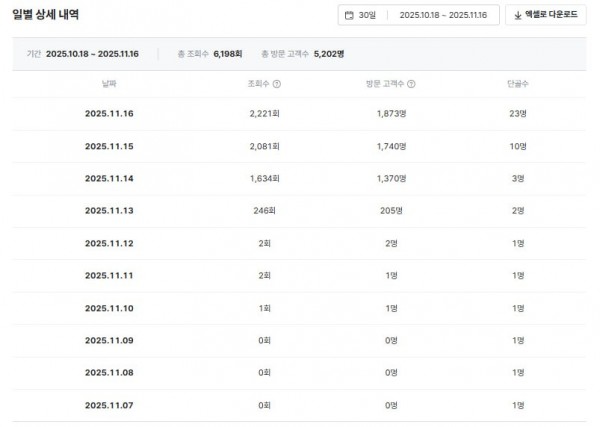Click the help icon beside 조회수
Viewport: 600px width, 427px height.
(276, 84)
